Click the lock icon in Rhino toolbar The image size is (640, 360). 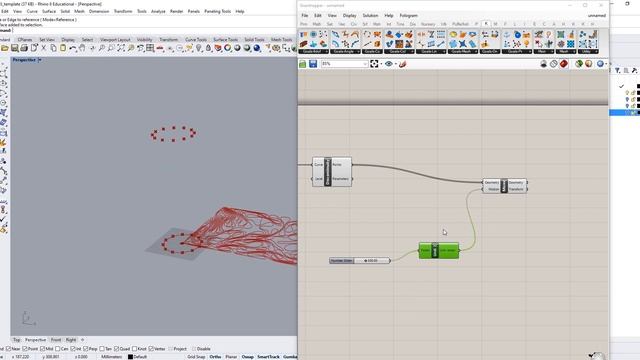pyautogui.click(x=209, y=48)
